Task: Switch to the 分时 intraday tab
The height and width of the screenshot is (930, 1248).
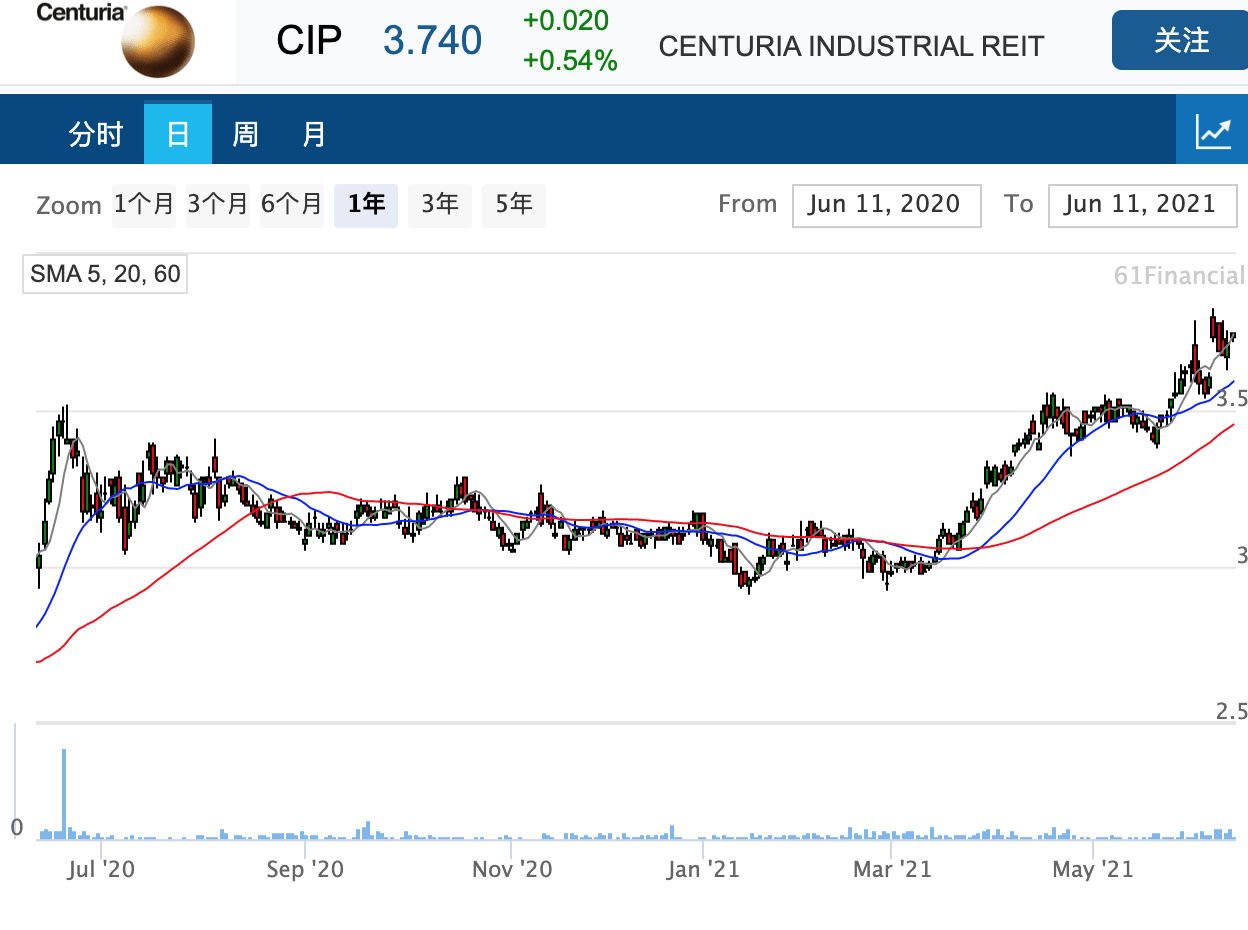Action: tap(95, 133)
